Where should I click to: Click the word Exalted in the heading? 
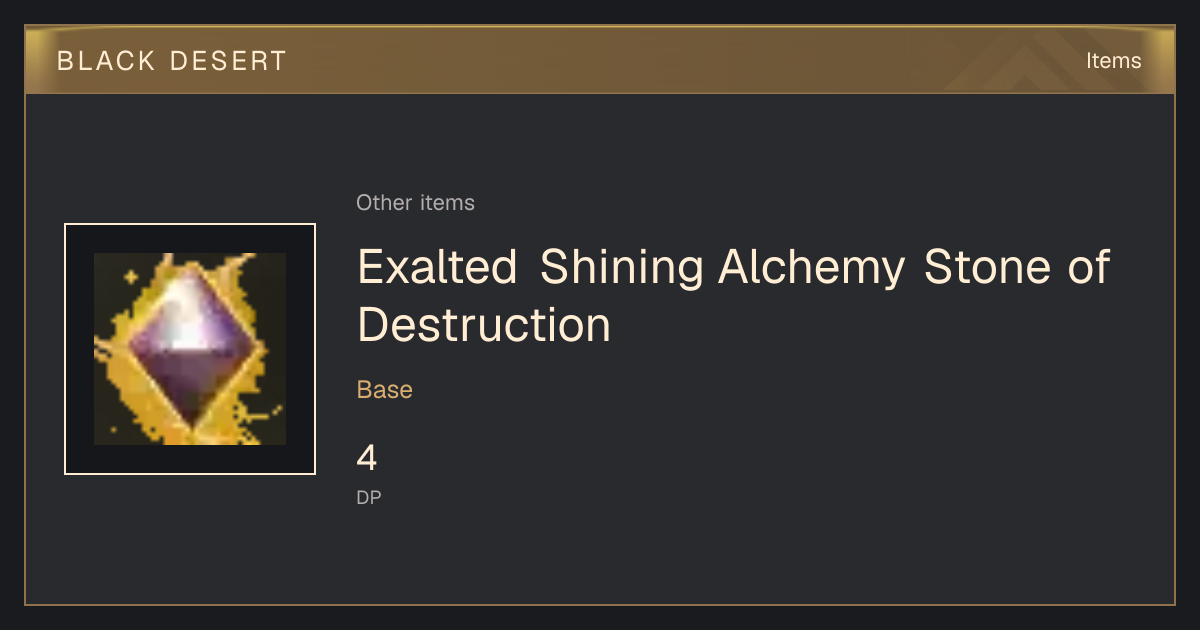pos(437,267)
